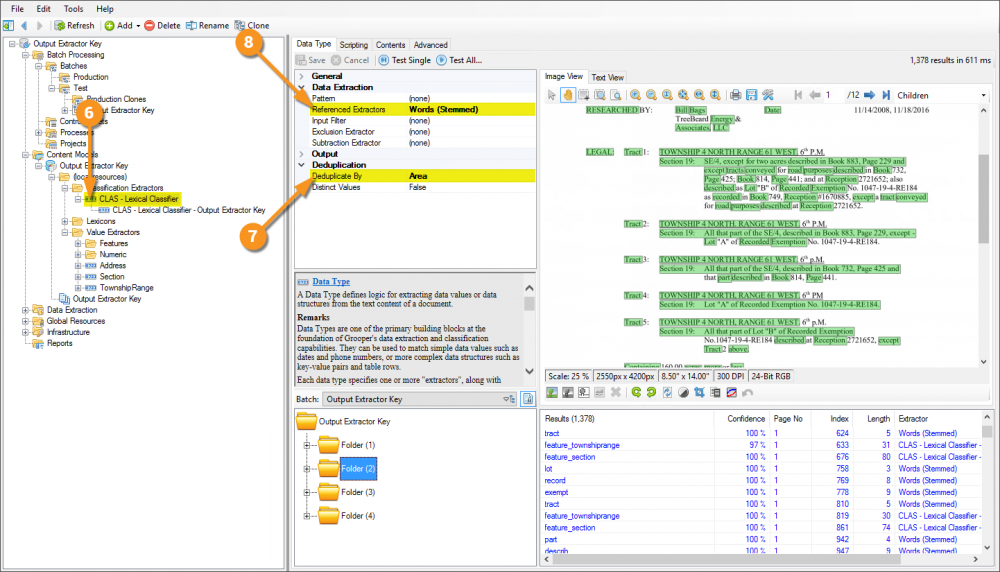
Task: Click the Test Single button
Action: [404, 60]
